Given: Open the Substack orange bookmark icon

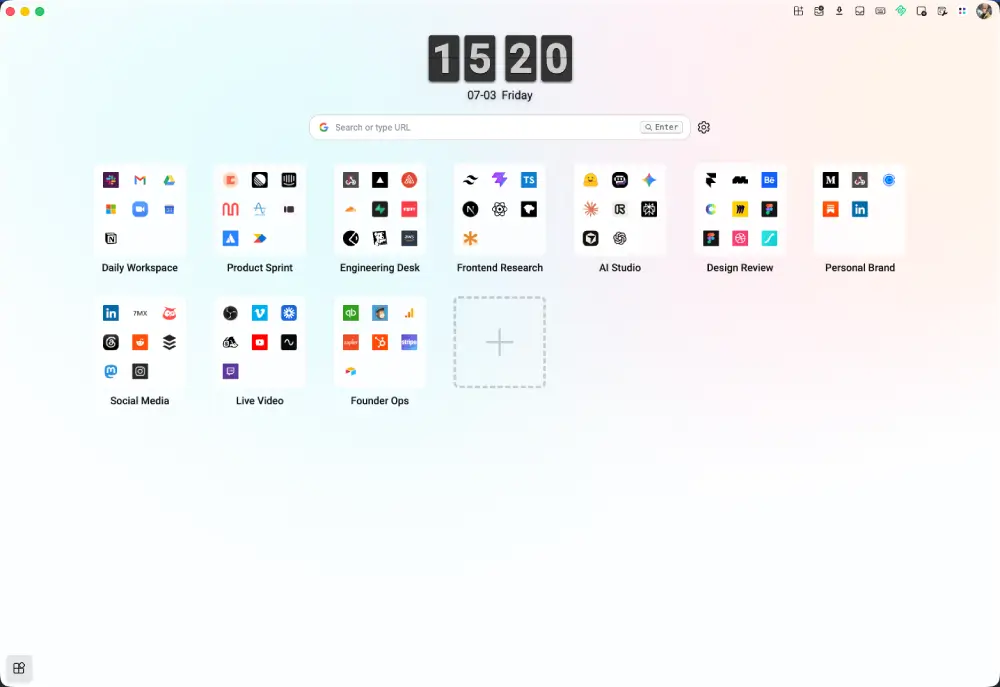Looking at the screenshot, I should [830, 209].
